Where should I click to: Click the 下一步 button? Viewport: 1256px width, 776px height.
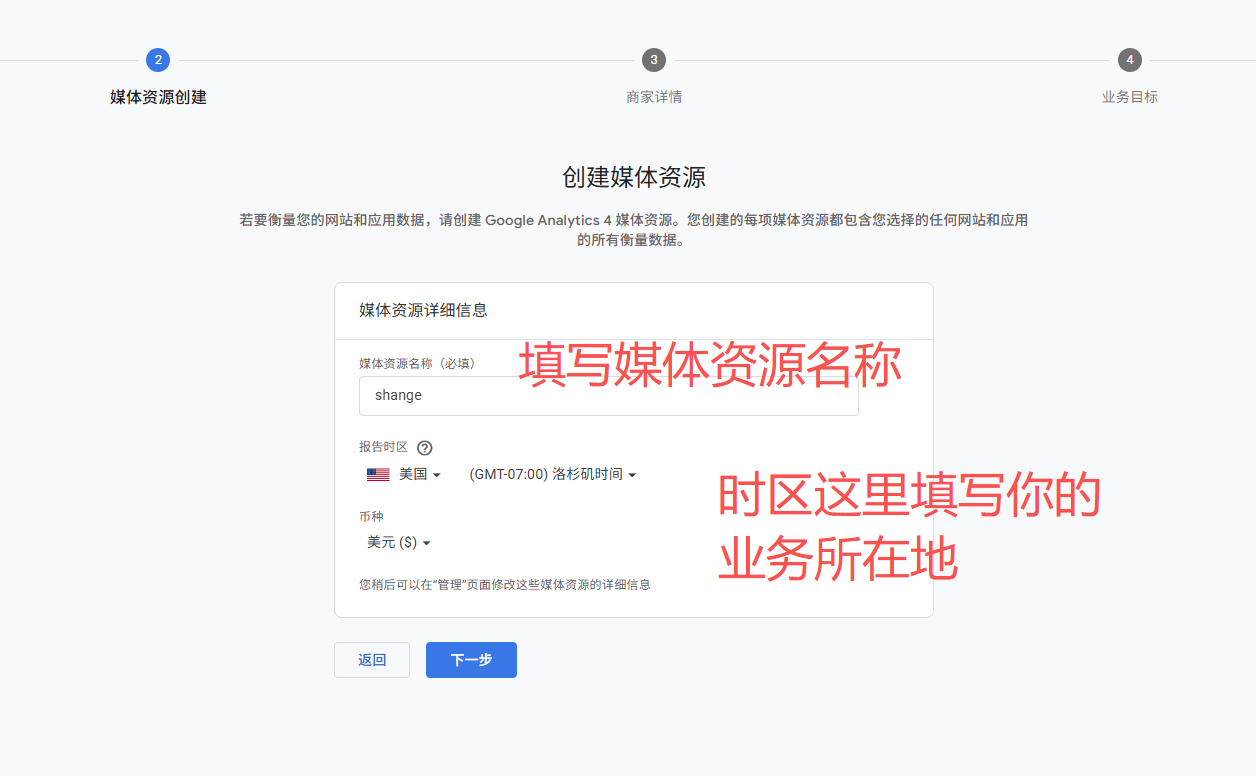coord(471,660)
